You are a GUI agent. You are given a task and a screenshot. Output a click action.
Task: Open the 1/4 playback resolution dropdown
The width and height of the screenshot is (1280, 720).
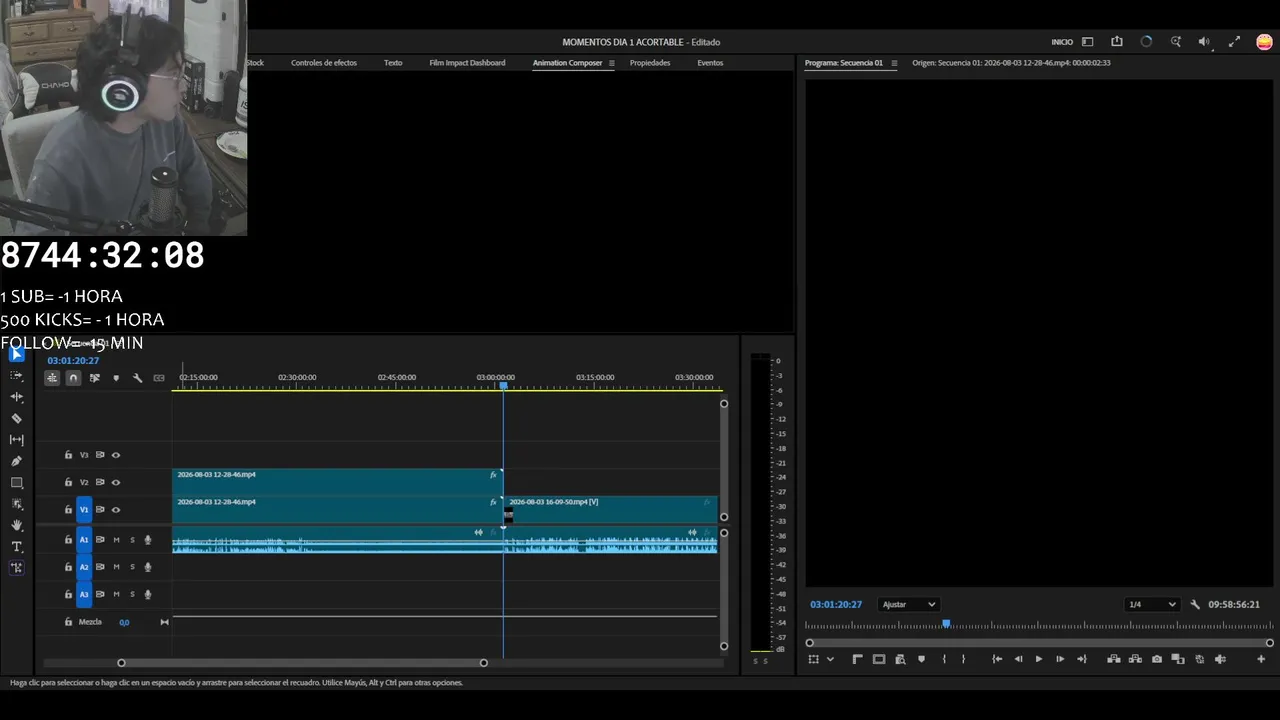[x=1152, y=605]
